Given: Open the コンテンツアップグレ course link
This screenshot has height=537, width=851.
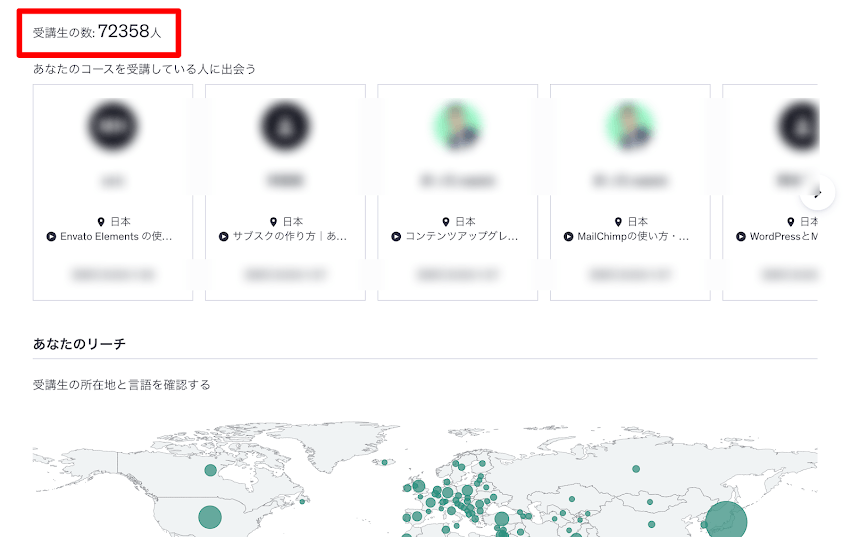Looking at the screenshot, I should point(461,236).
